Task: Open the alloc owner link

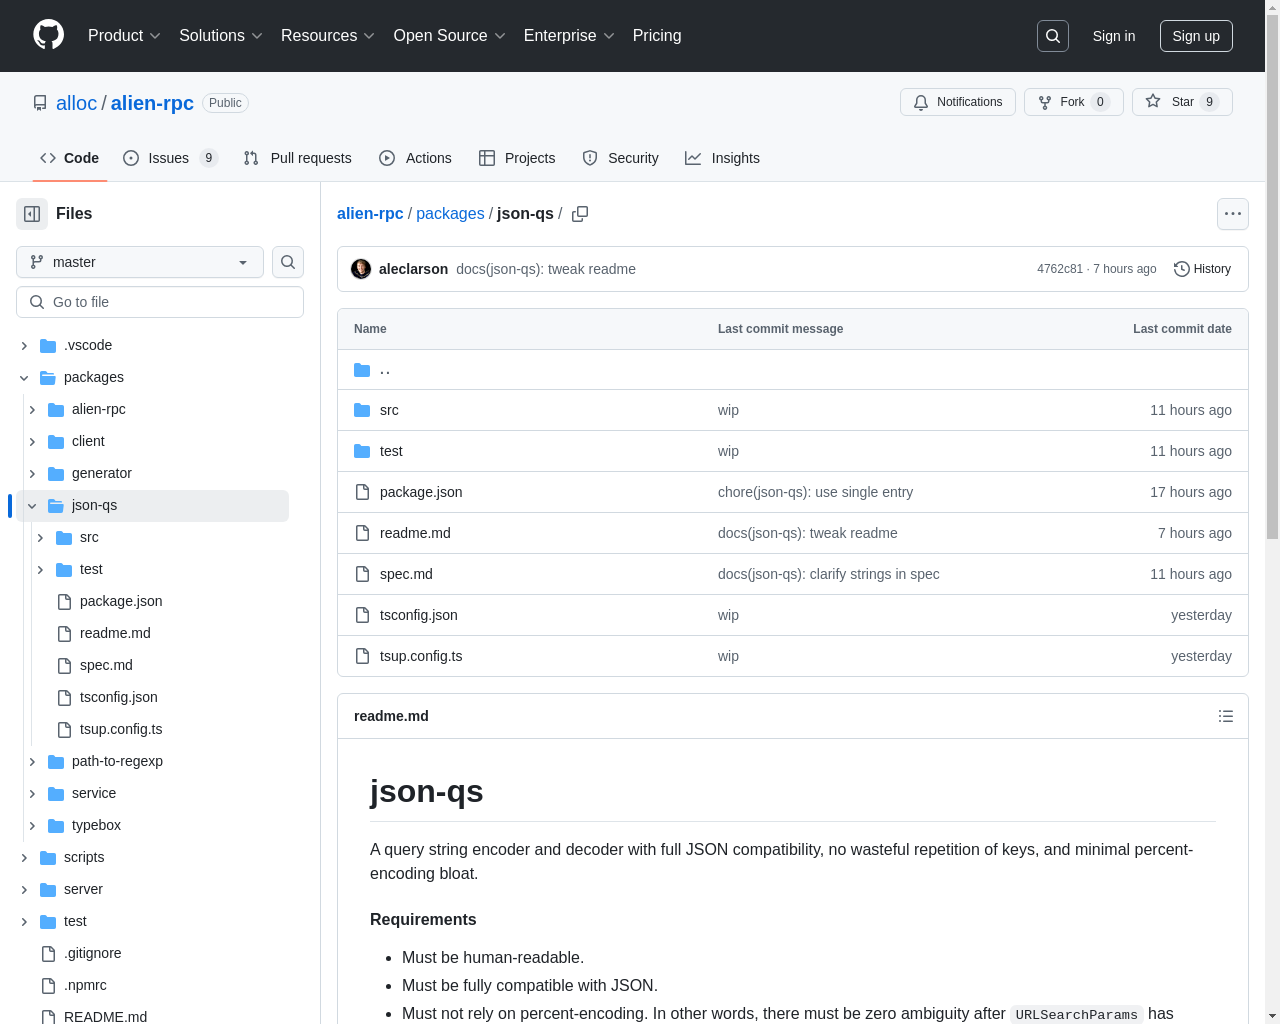Action: click(x=76, y=103)
